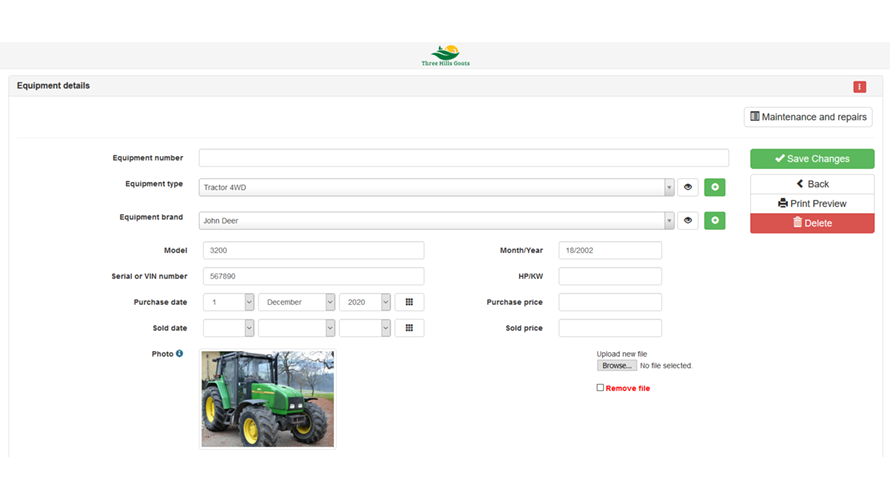Go Back to previous page
Image resolution: width=890 pixels, height=500 pixels.
(812, 184)
